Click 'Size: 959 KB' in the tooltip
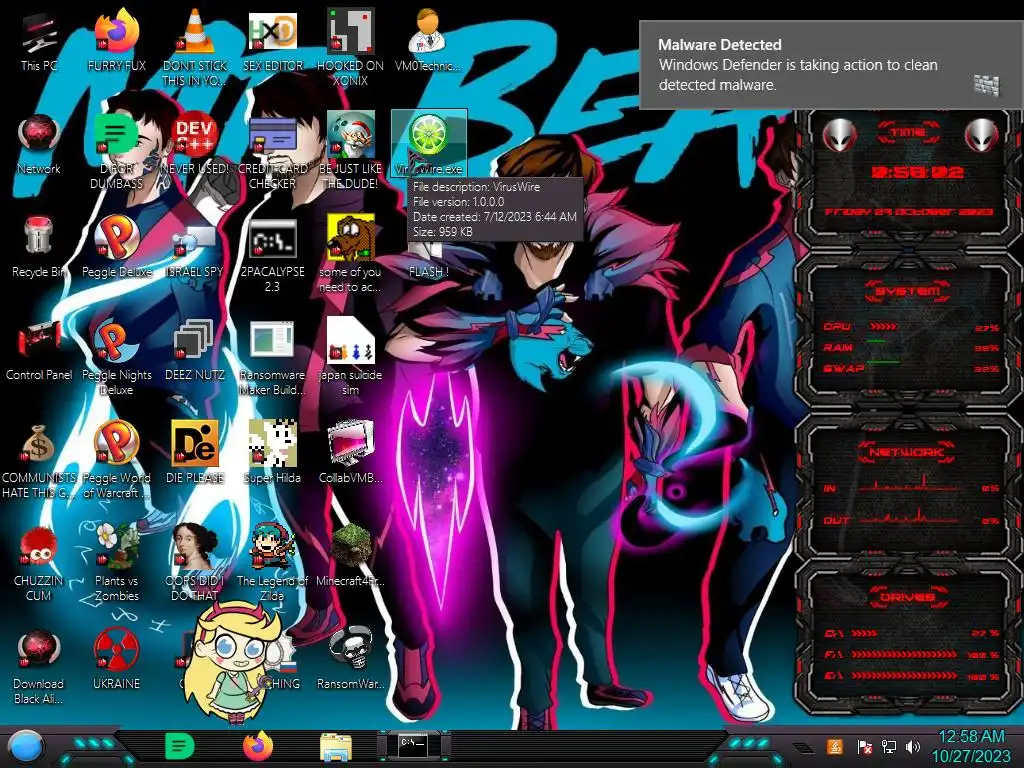The width and height of the screenshot is (1024, 768). pyautogui.click(x=443, y=232)
